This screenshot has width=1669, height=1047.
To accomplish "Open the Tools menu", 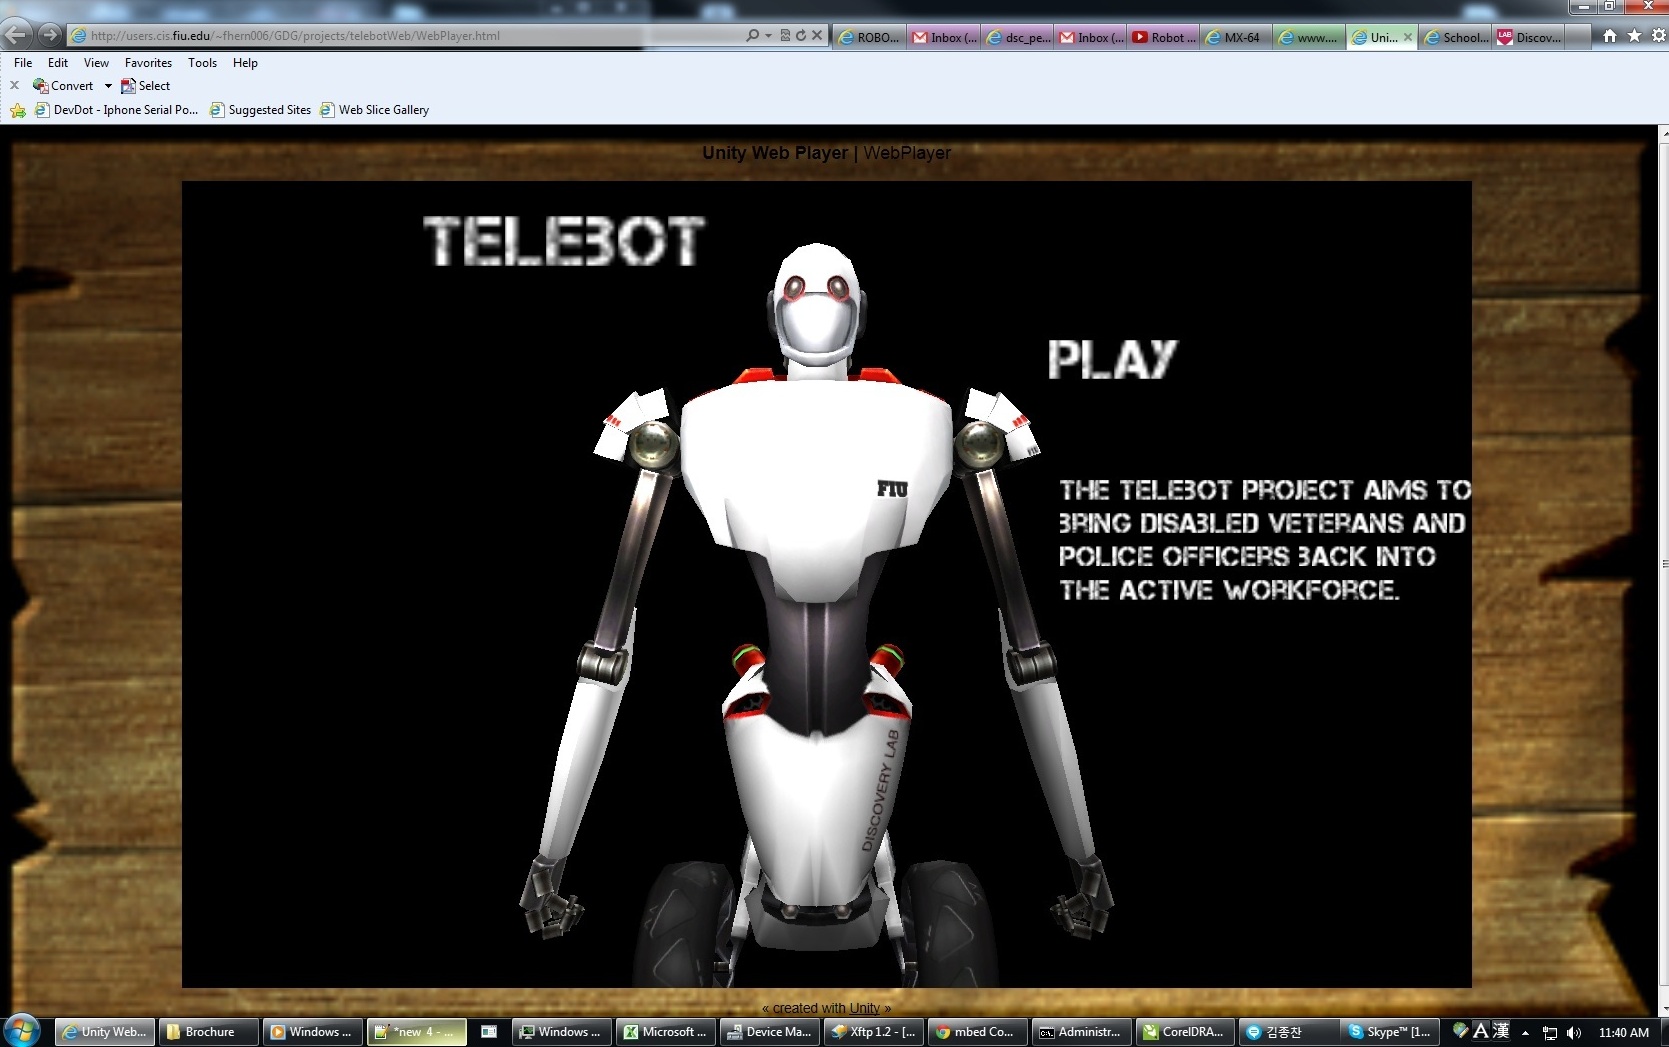I will click(202, 62).
